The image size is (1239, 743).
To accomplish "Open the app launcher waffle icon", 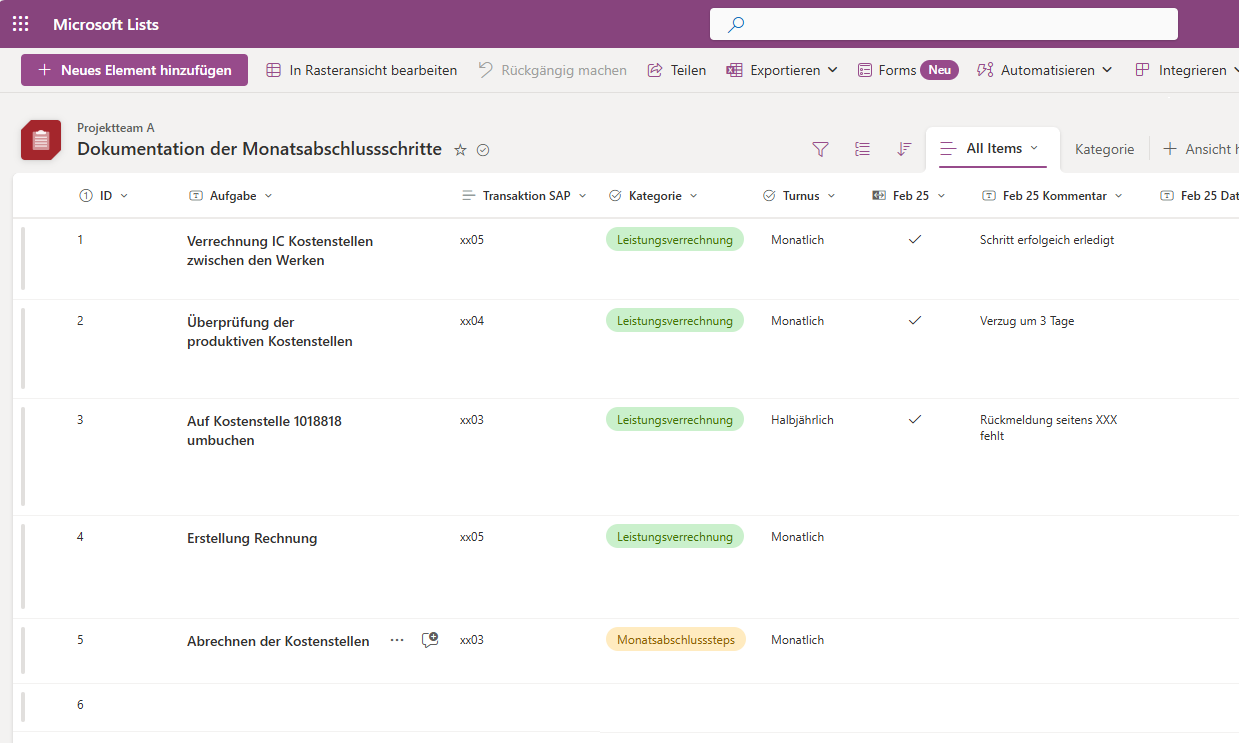I will tap(20, 24).
